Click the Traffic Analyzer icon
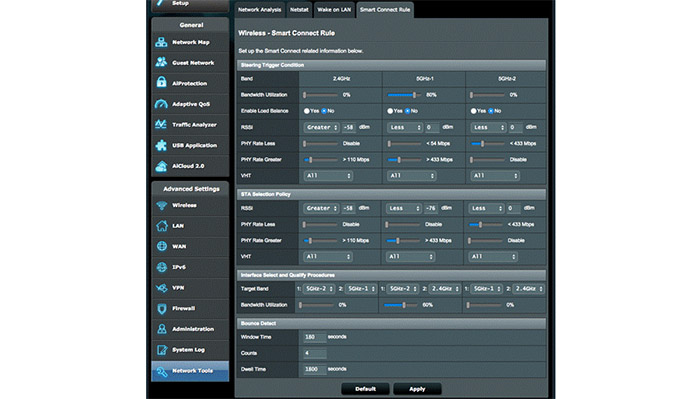Viewport: 700px width, 399px height. (161, 125)
